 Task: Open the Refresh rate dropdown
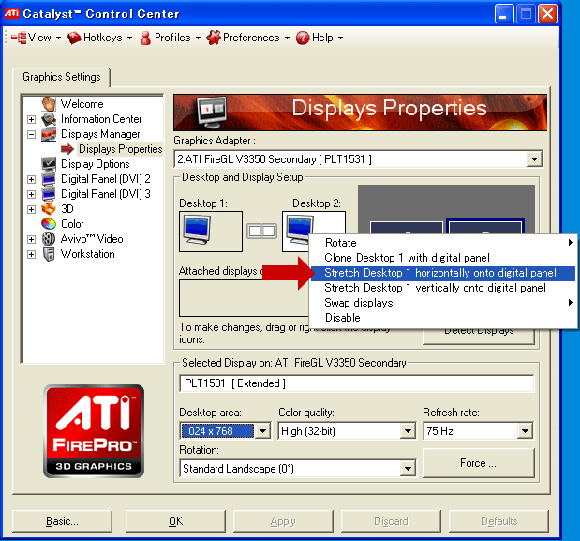coord(525,431)
